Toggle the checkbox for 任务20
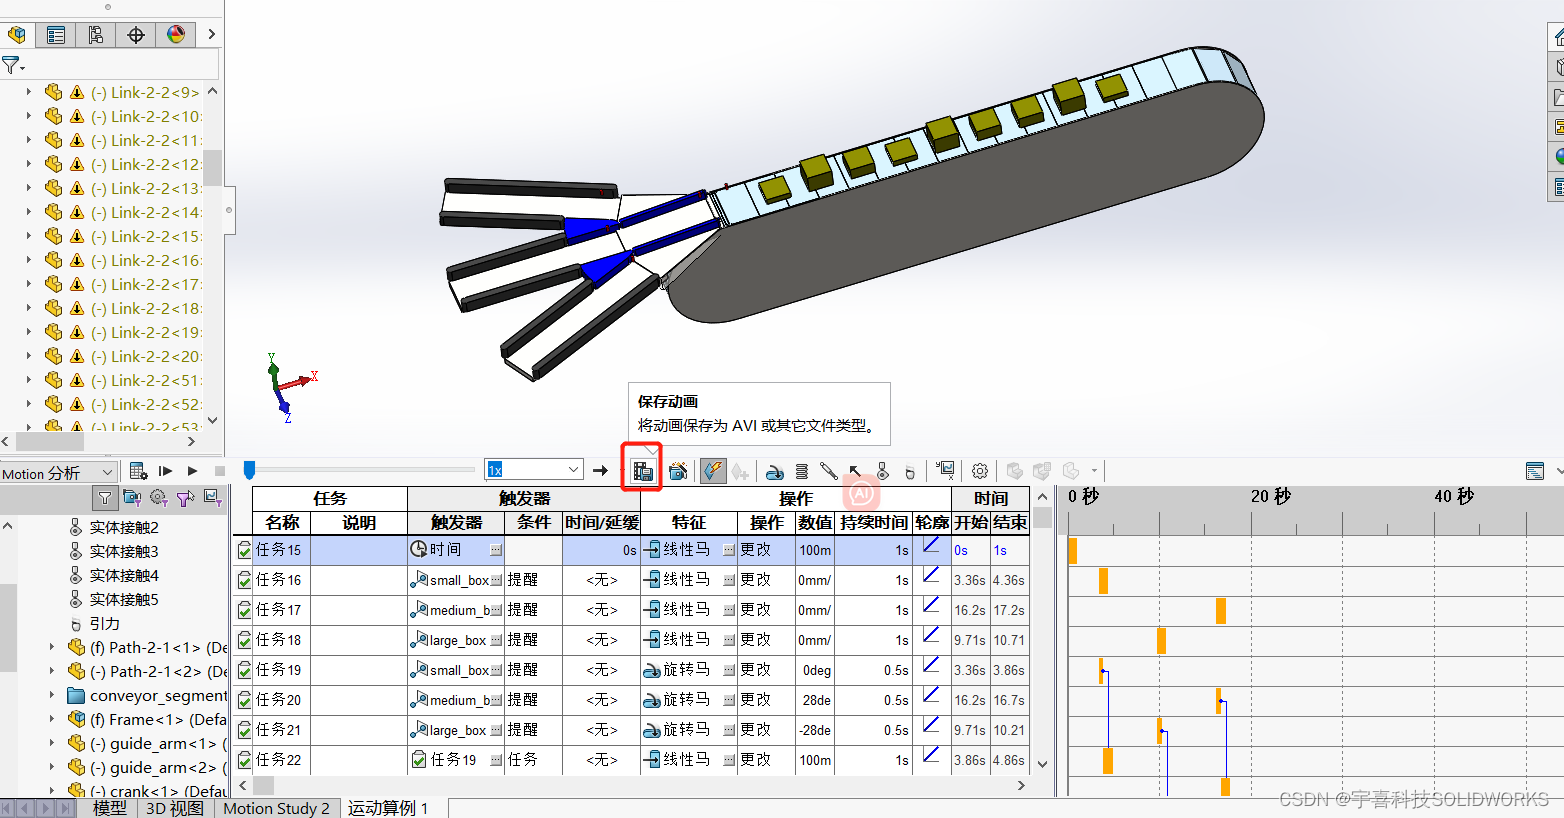Image resolution: width=1564 pixels, height=818 pixels. (244, 700)
